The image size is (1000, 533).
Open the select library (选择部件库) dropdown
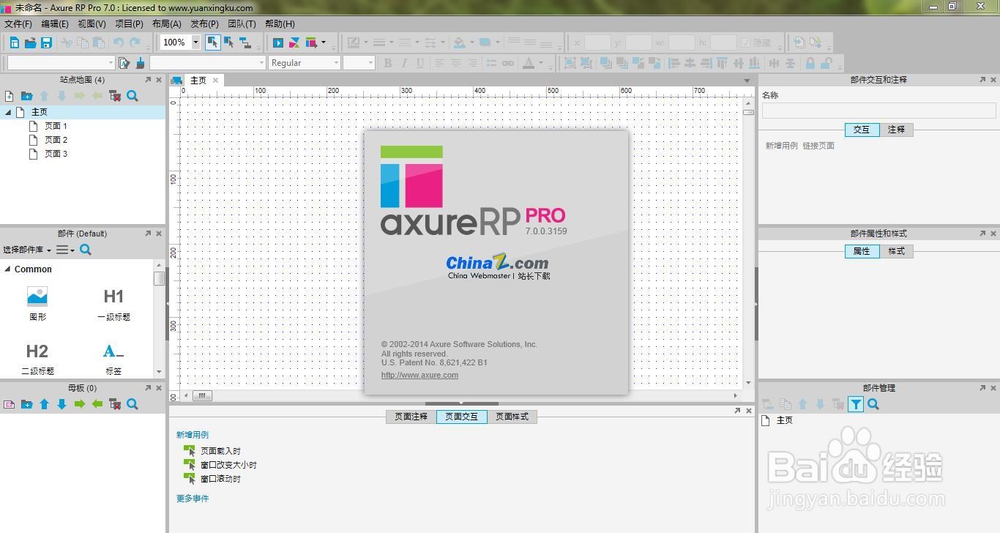[27, 250]
